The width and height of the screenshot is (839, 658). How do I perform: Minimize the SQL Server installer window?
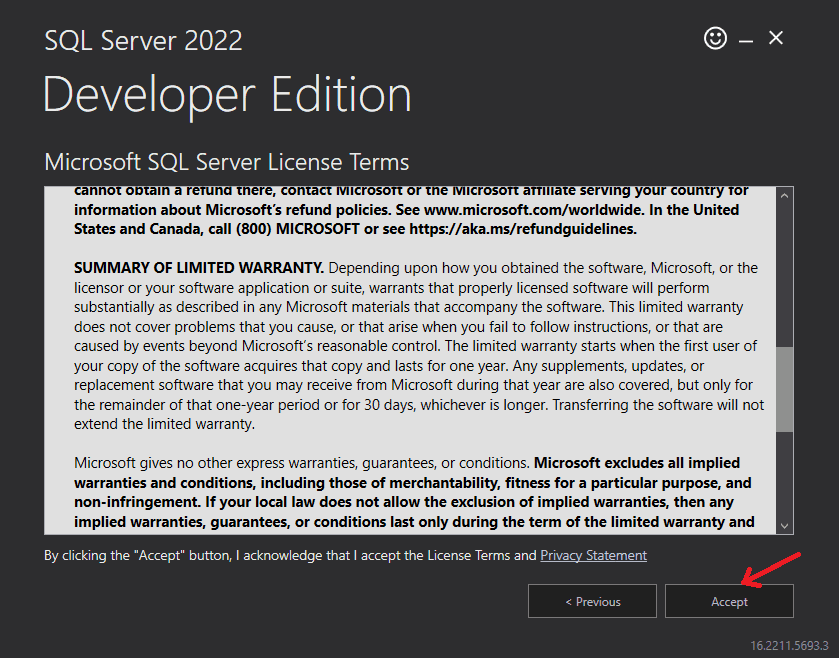(746, 40)
